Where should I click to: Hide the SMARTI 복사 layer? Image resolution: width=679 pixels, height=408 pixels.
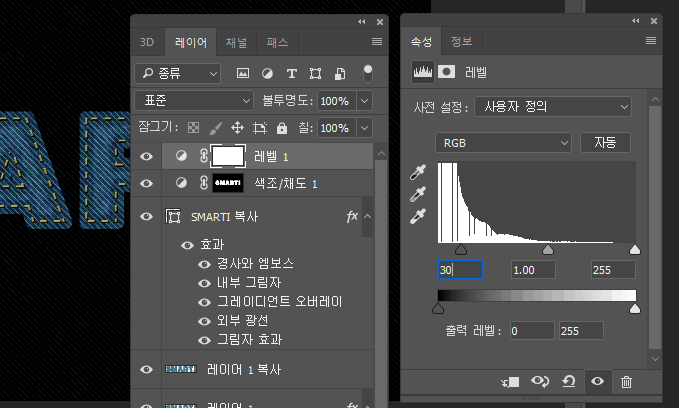click(x=146, y=216)
